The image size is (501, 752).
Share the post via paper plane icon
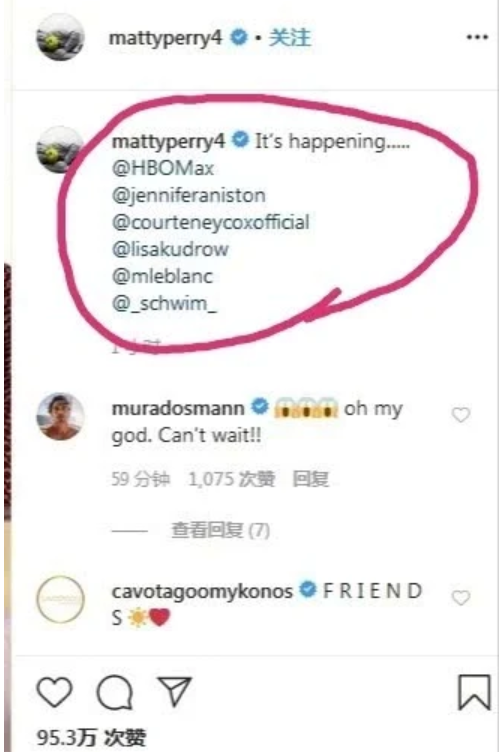pyautogui.click(x=175, y=692)
